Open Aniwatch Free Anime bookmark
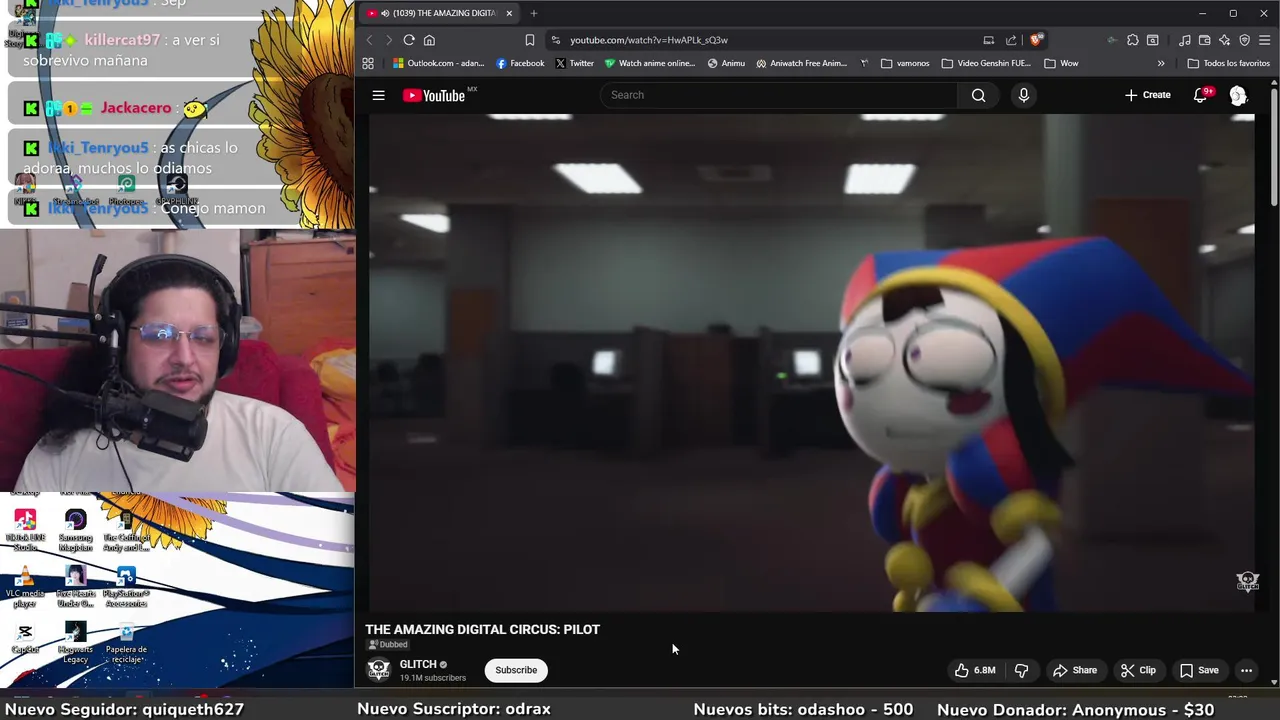 click(802, 63)
